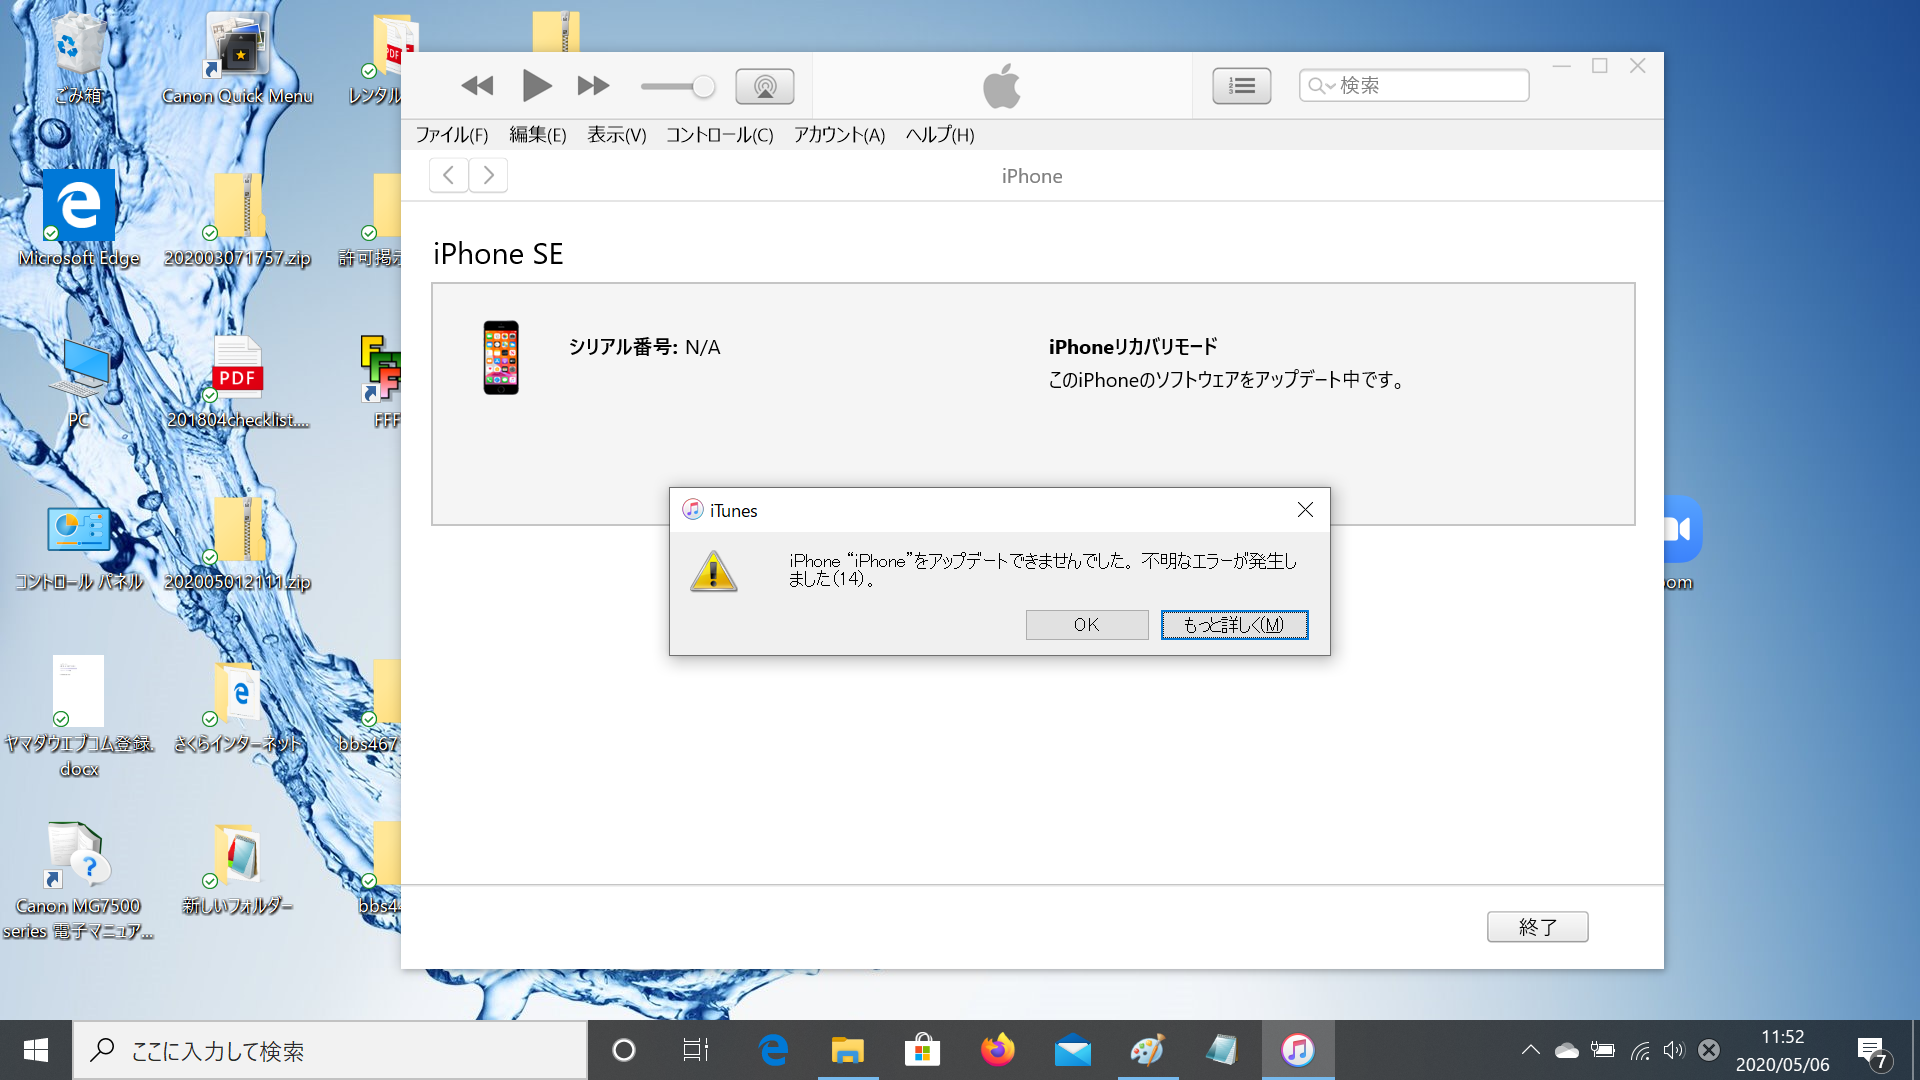
Task: Click the rewind previous track button
Action: [477, 86]
